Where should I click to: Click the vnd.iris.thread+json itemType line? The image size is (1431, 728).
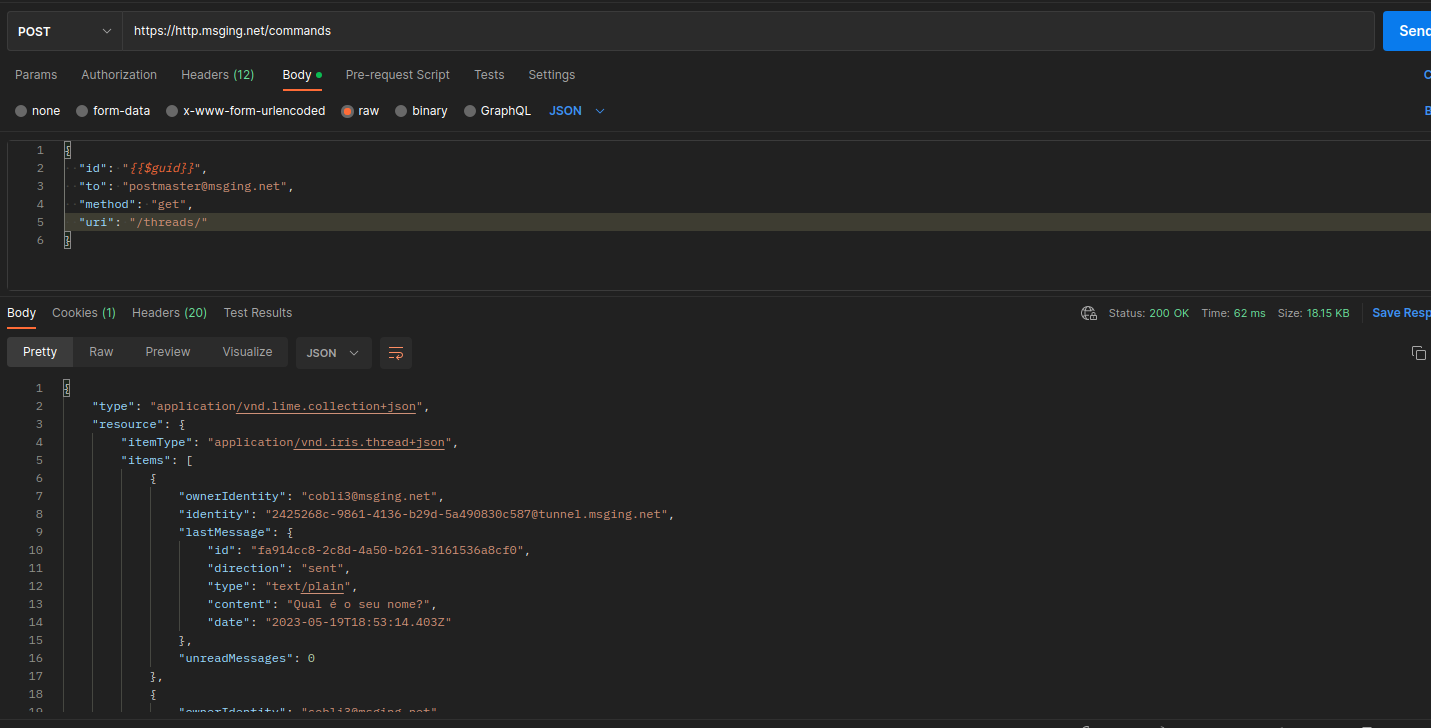pyautogui.click(x=289, y=442)
